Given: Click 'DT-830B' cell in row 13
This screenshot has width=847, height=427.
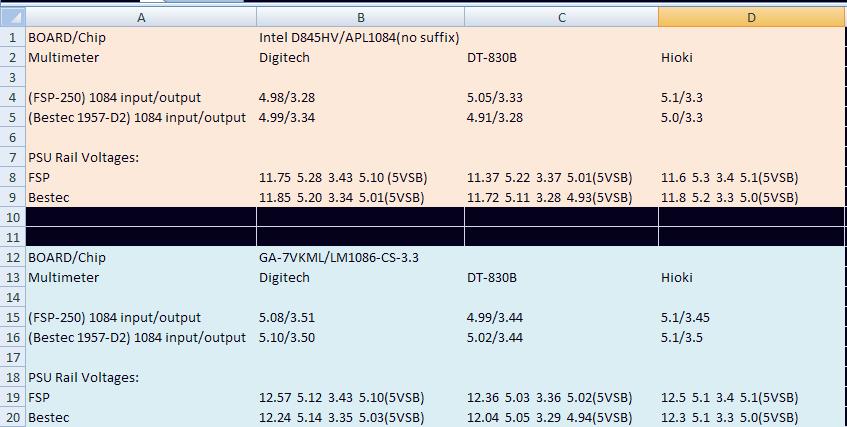Looking at the screenshot, I should click(x=561, y=277).
